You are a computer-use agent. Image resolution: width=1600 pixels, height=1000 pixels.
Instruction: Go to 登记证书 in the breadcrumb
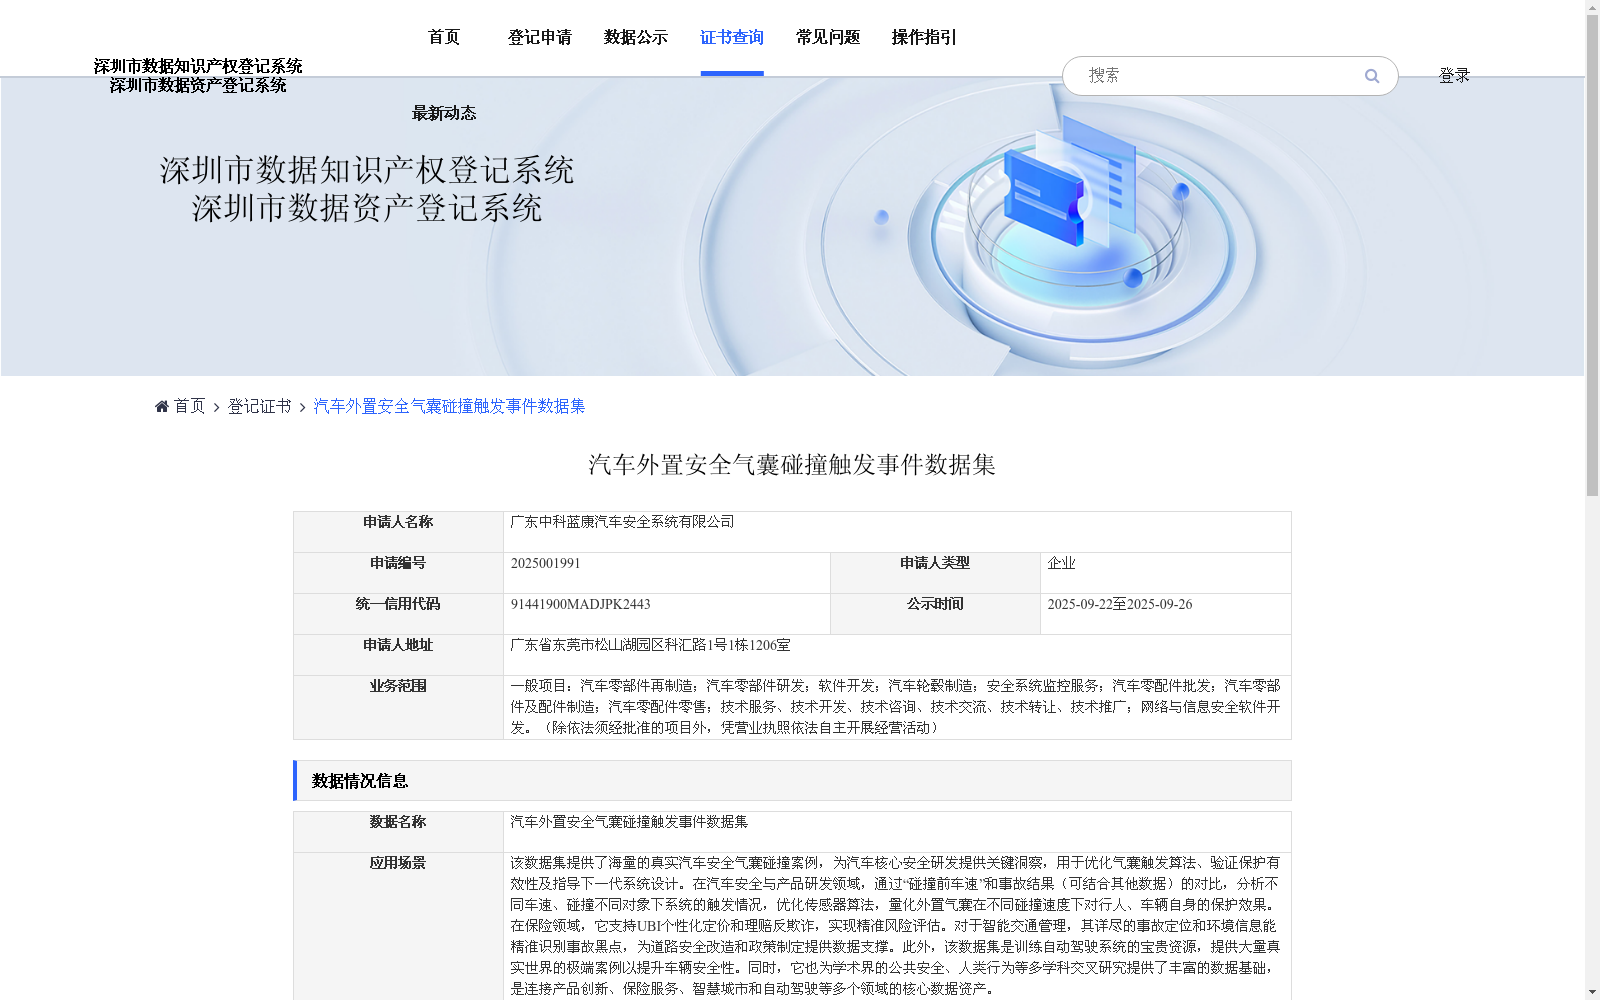point(259,406)
